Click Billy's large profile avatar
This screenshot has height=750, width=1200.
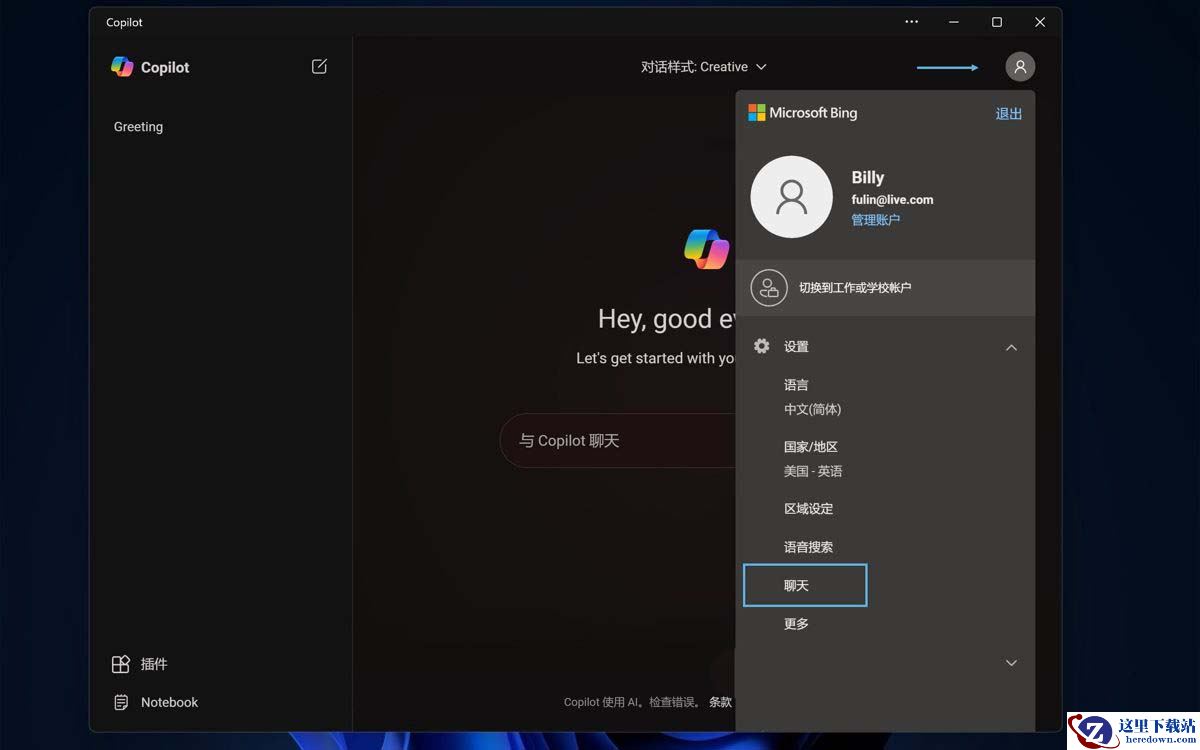click(x=791, y=197)
